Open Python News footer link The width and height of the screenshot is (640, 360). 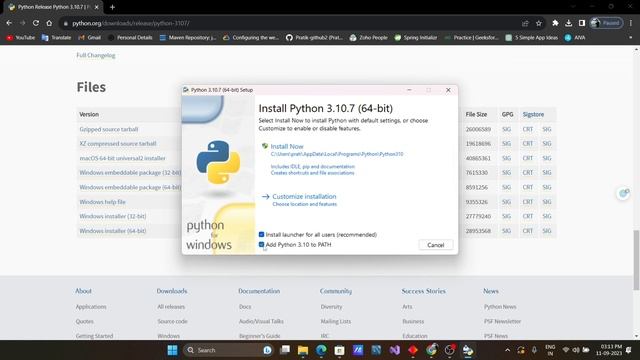500,307
